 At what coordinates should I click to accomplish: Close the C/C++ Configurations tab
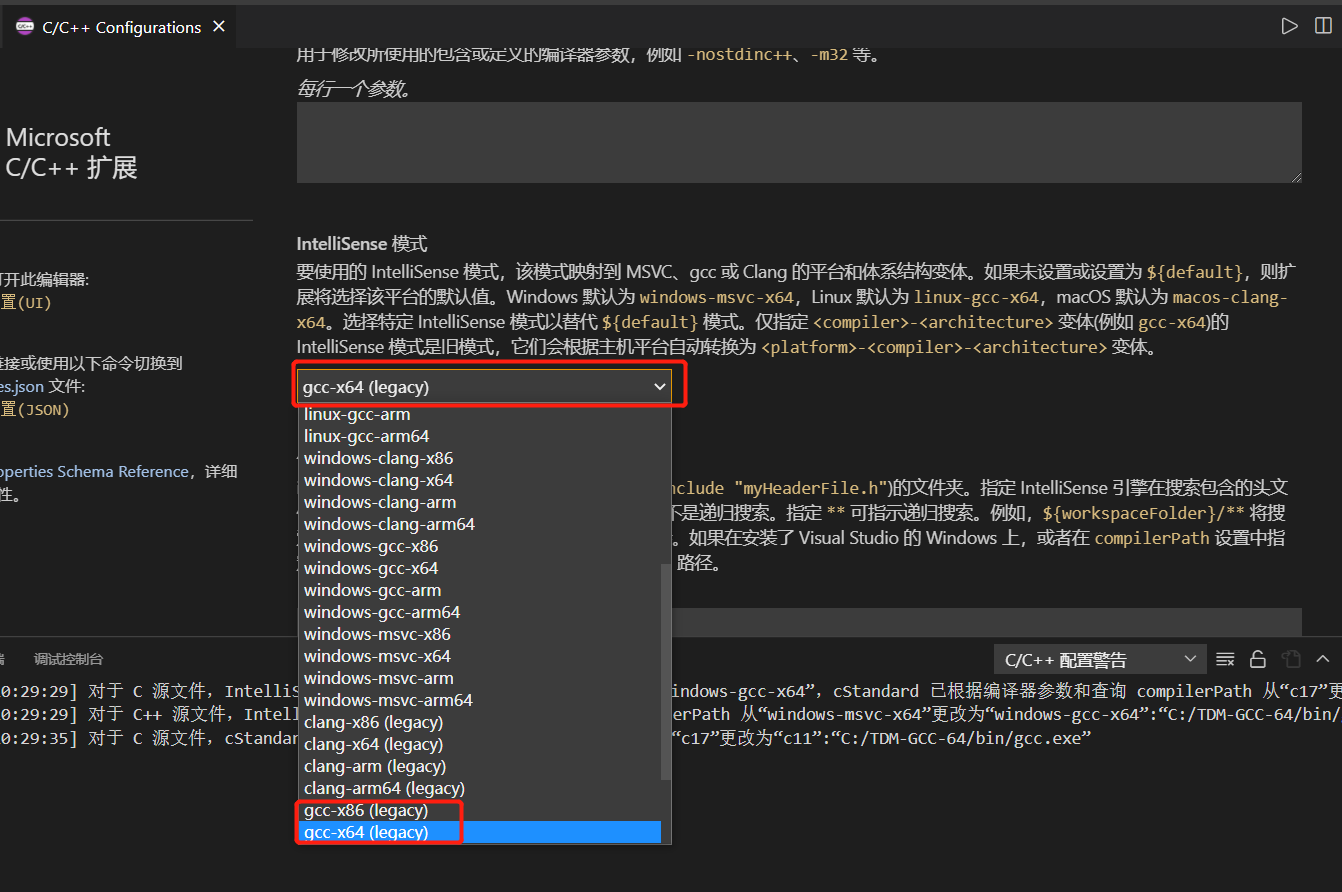pyautogui.click(x=219, y=27)
